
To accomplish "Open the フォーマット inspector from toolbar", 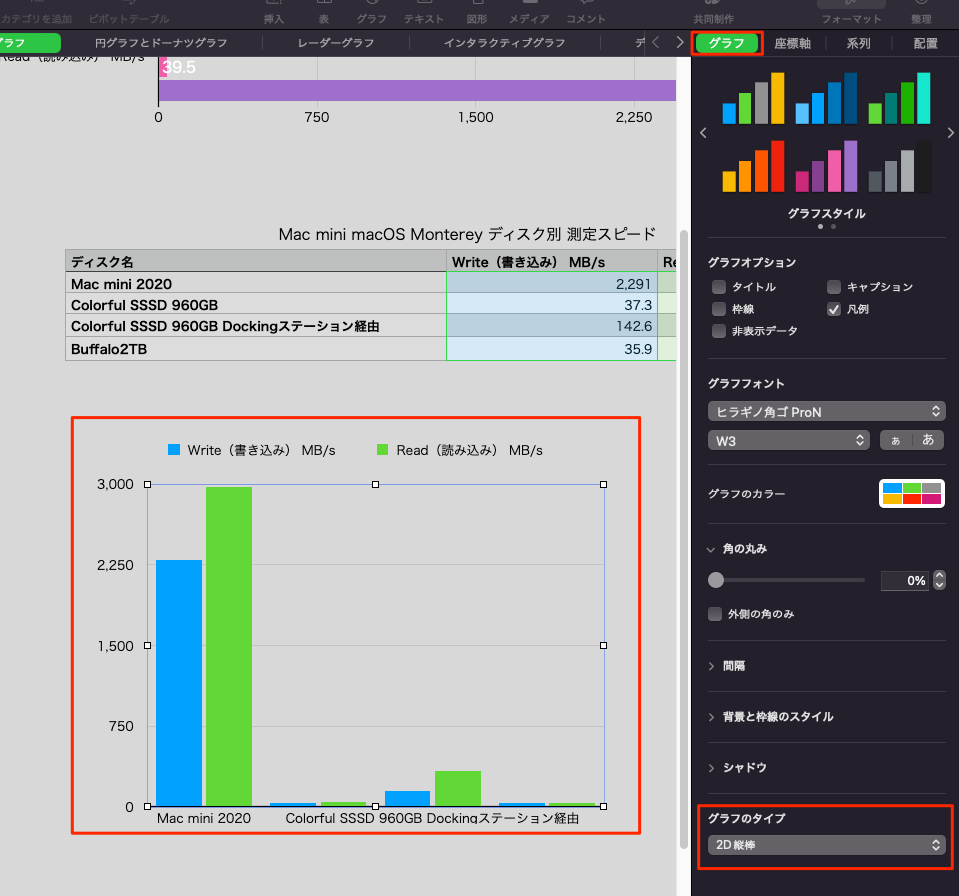I will [851, 13].
